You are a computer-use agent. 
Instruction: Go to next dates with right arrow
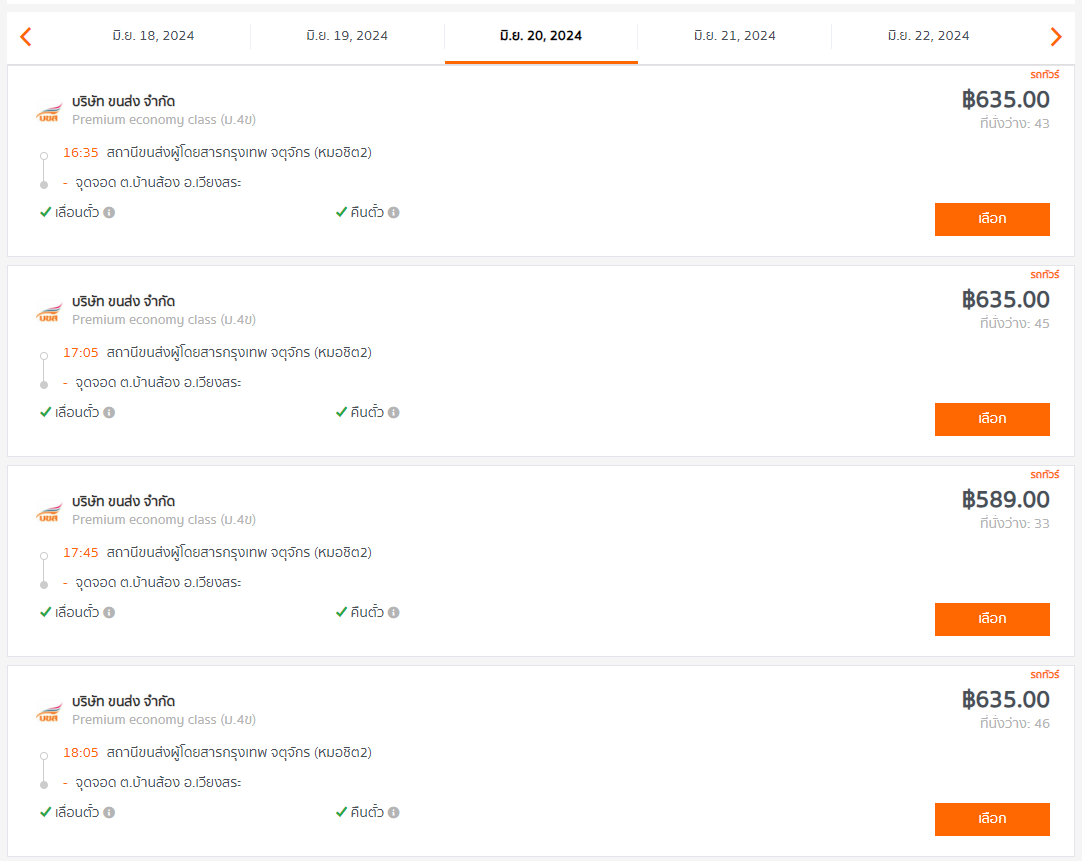(1056, 36)
